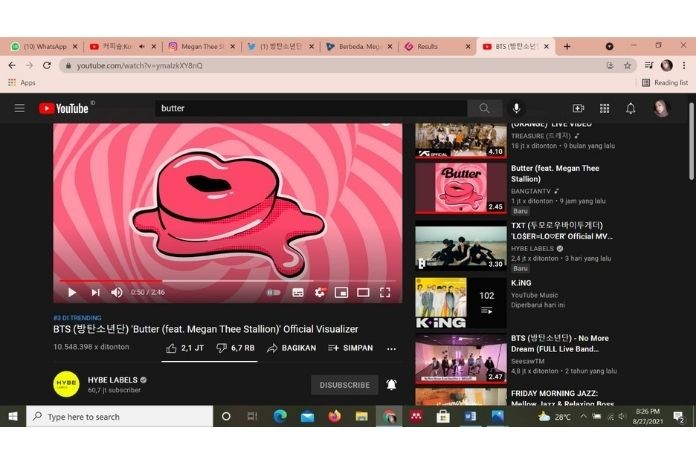This screenshot has height=464, width=696.
Task: Open the user account avatar menu
Action: pyautogui.click(x=661, y=108)
